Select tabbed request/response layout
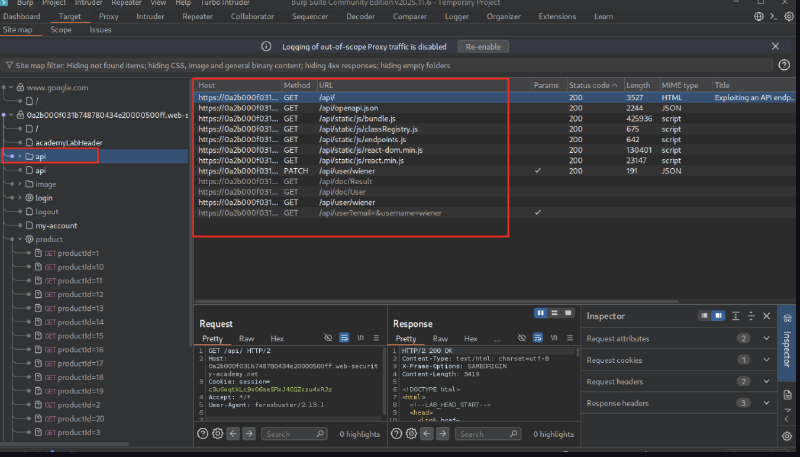Screen dimensions: 800x457 pyautogui.click(x=568, y=313)
